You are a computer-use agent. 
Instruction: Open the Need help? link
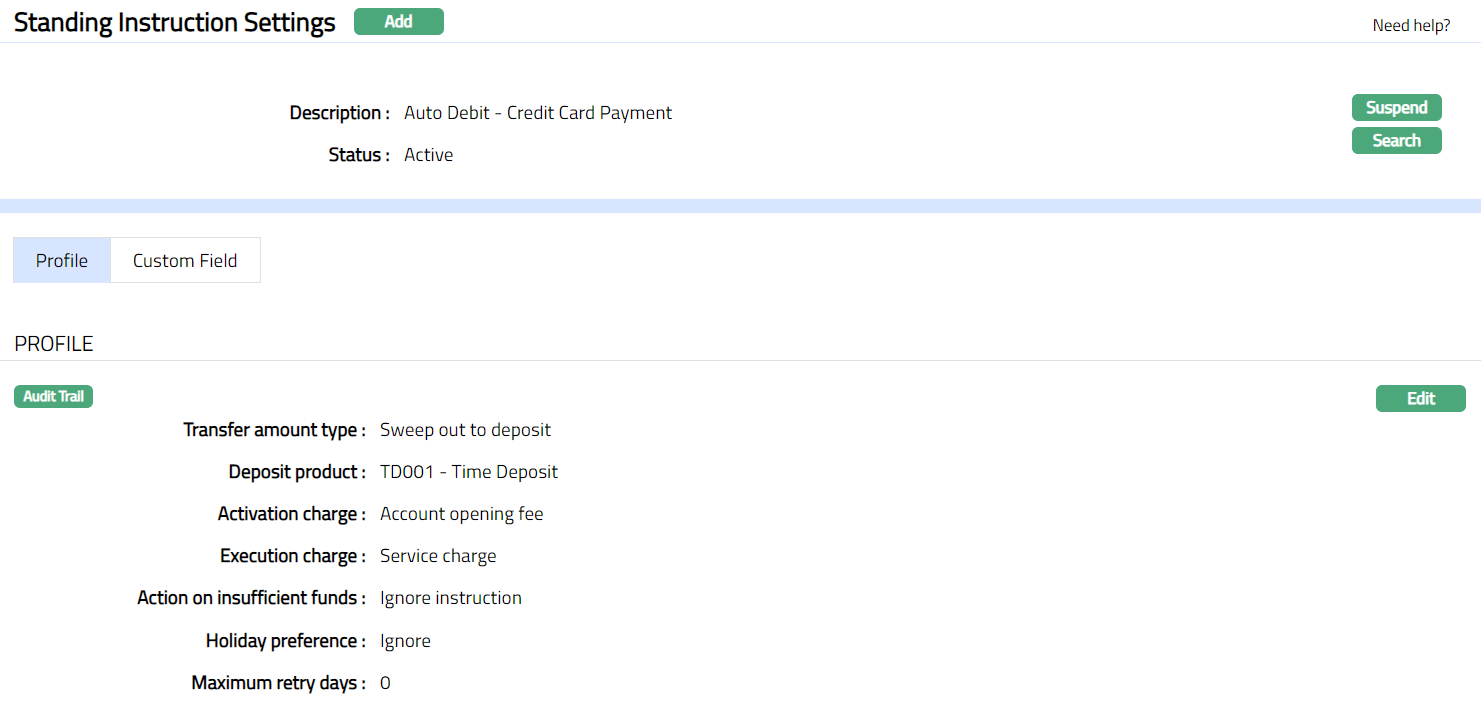click(x=1411, y=26)
